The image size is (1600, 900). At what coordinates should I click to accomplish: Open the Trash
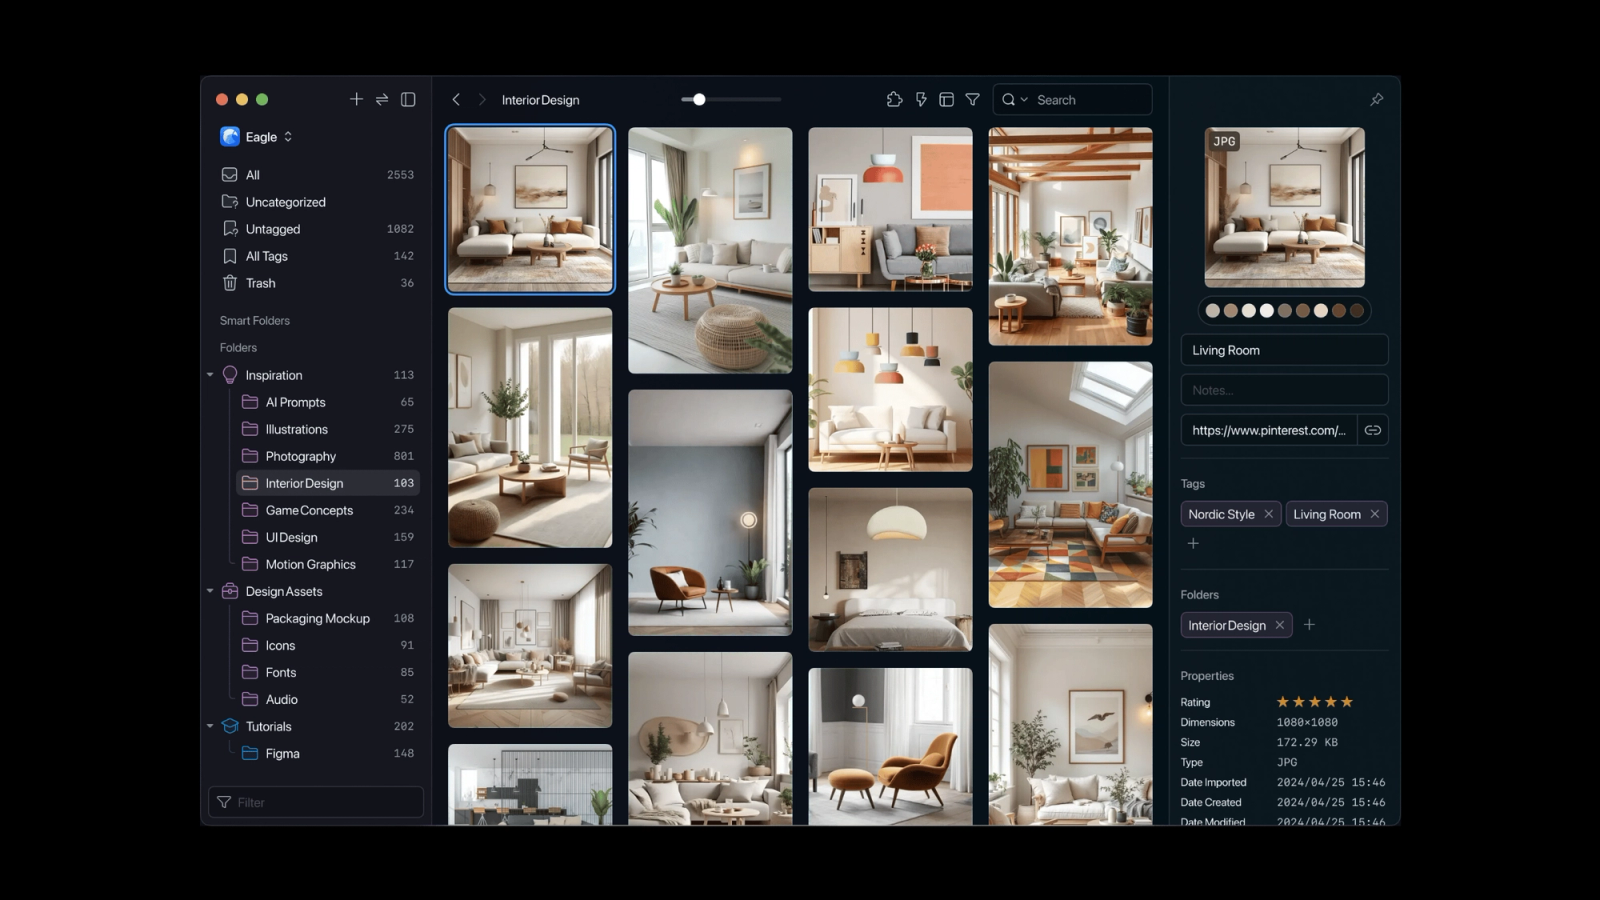click(316, 283)
